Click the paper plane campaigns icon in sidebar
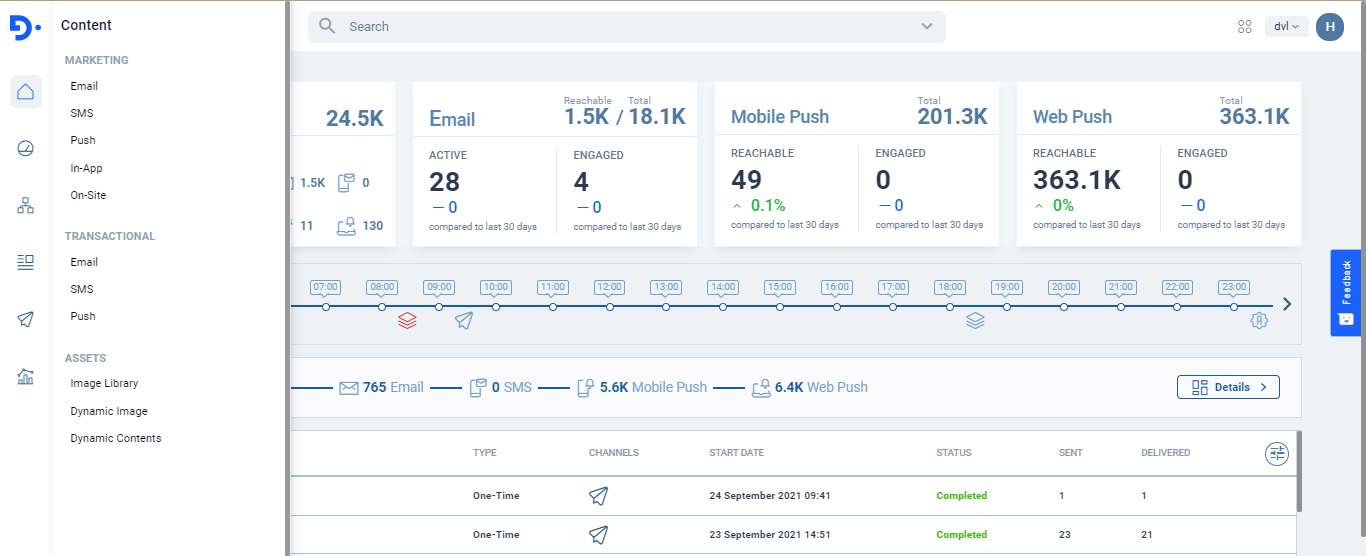Image resolution: width=1366 pixels, height=556 pixels. point(26,319)
